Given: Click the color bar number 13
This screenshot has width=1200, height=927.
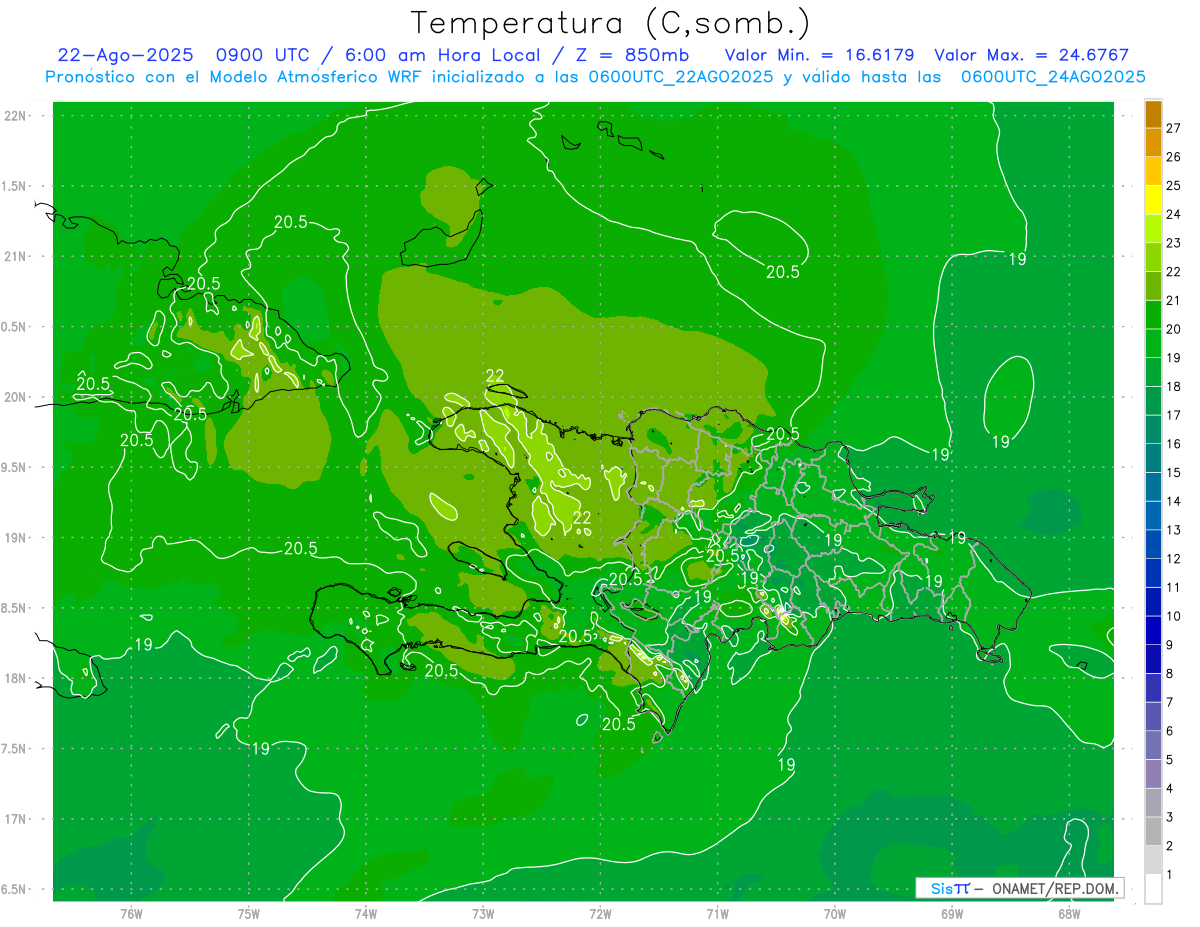Looking at the screenshot, I should pos(1174,530).
